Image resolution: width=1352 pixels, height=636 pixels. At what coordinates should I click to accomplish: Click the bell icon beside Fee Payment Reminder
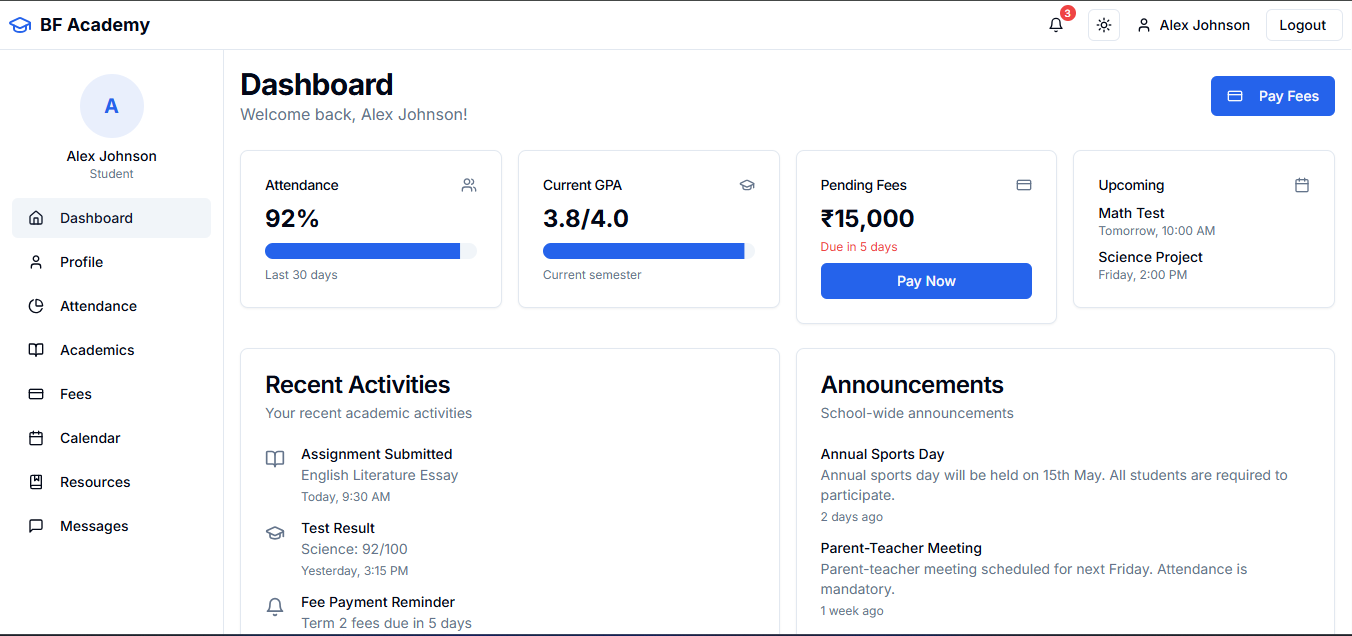275,607
